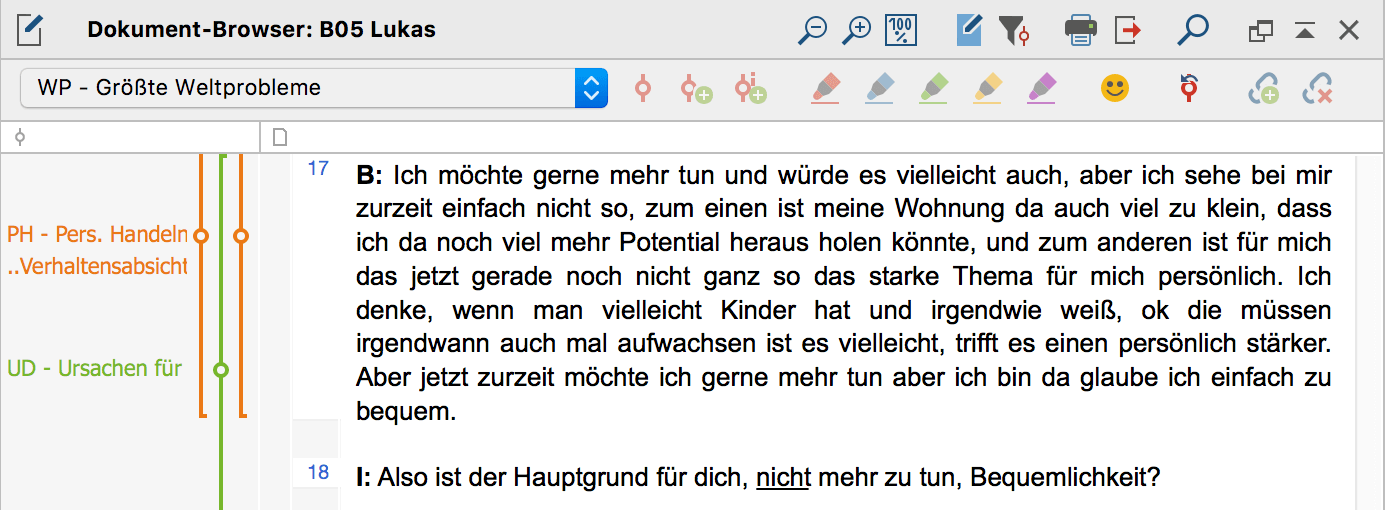Select the ..Verhaltensabsicht code label
This screenshot has width=1385, height=510.
pyautogui.click(x=97, y=267)
